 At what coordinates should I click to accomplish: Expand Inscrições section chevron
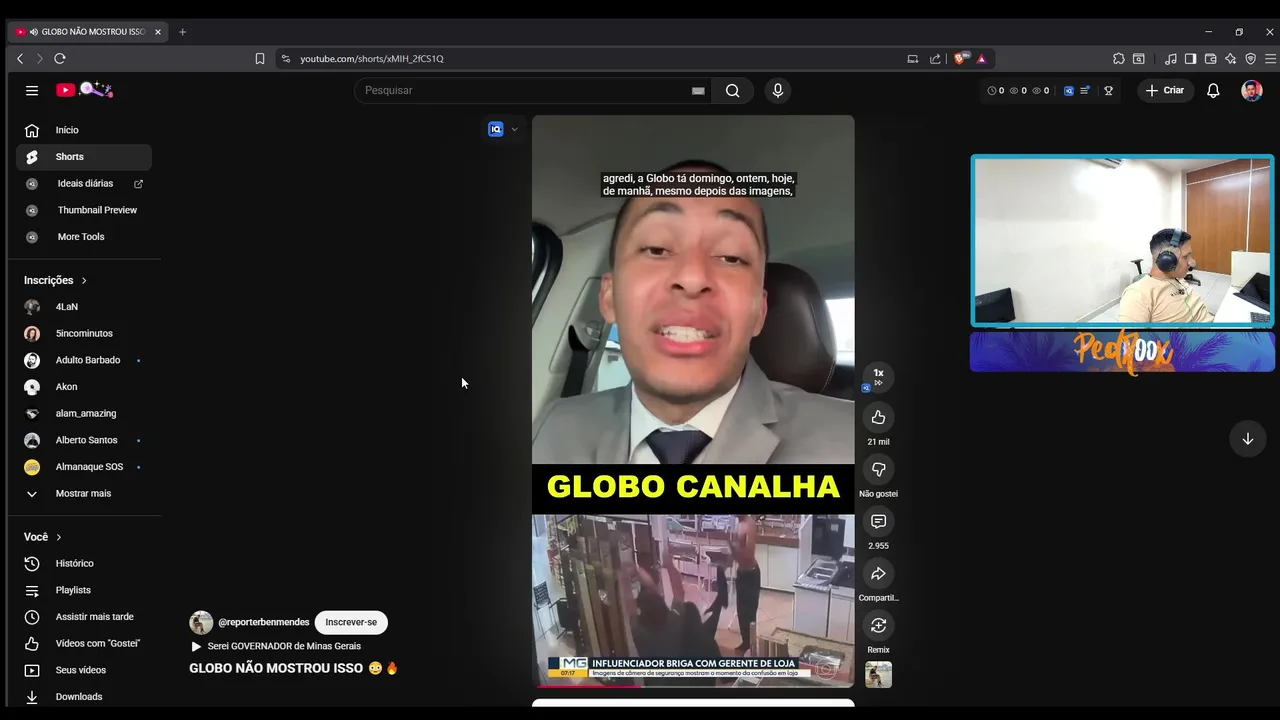click(x=84, y=281)
